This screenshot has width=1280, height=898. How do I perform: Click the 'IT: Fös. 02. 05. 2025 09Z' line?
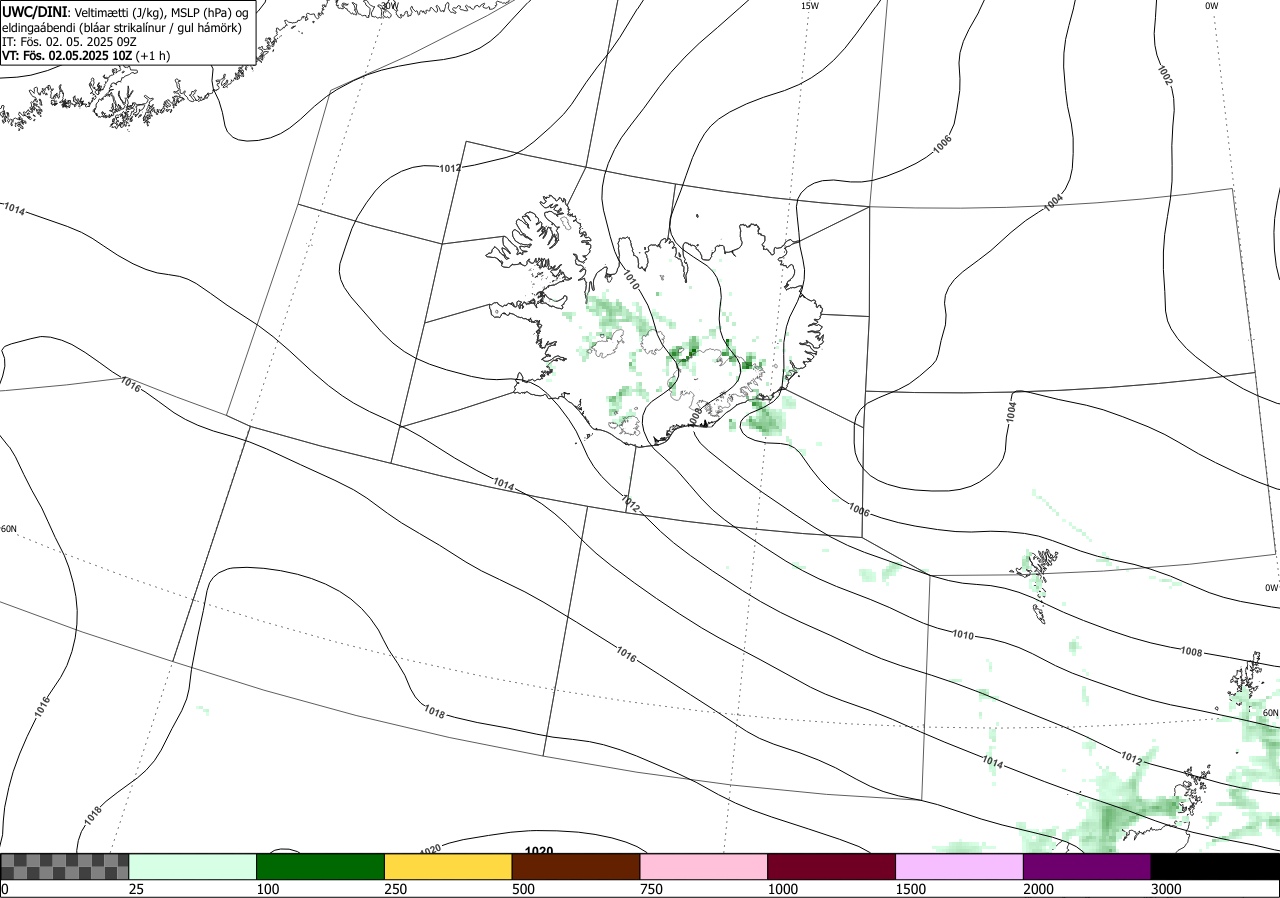pos(69,41)
